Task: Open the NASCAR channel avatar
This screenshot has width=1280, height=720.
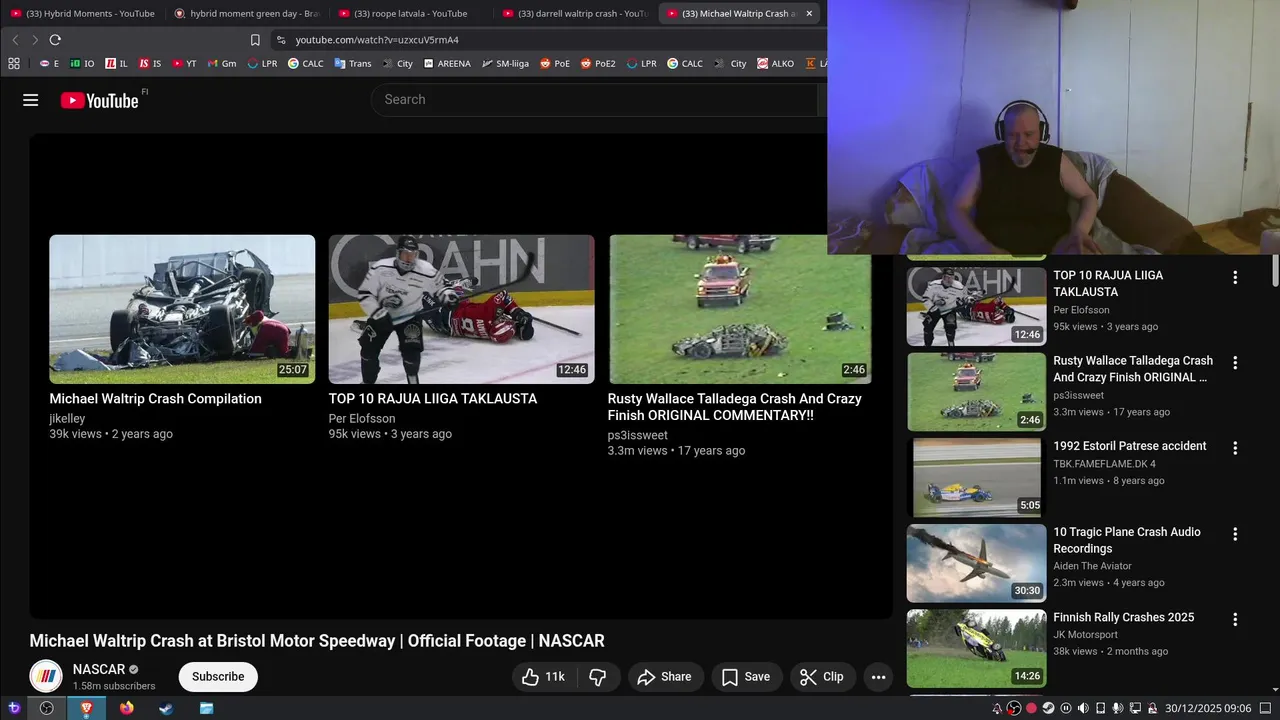Action: pyautogui.click(x=46, y=677)
